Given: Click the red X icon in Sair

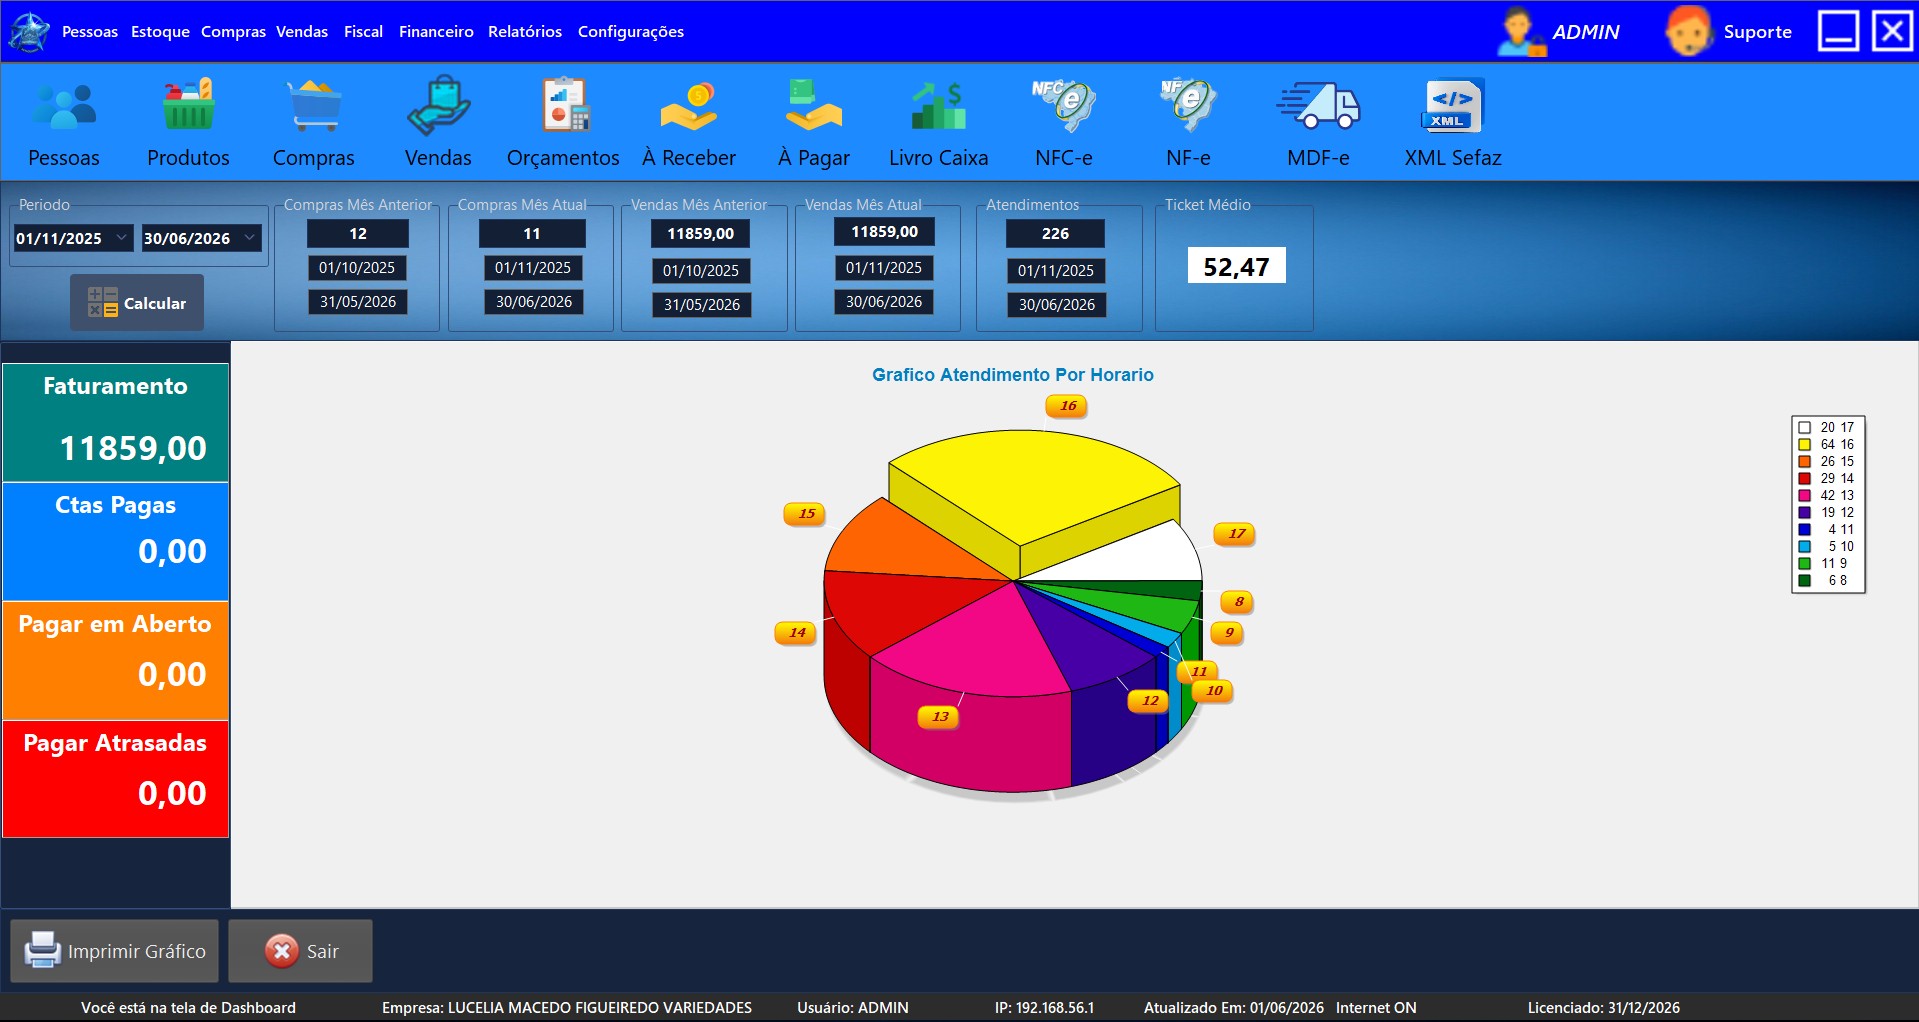Looking at the screenshot, I should (282, 950).
